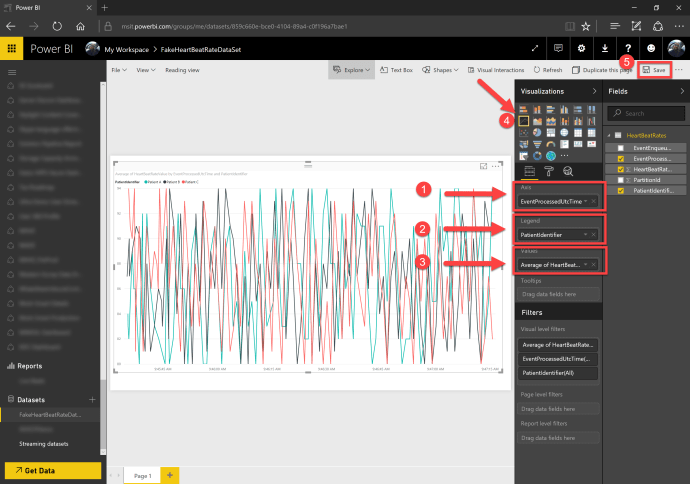This screenshot has height=484, width=690.
Task: Open the Shapes dropdown
Action: [x=440, y=70]
